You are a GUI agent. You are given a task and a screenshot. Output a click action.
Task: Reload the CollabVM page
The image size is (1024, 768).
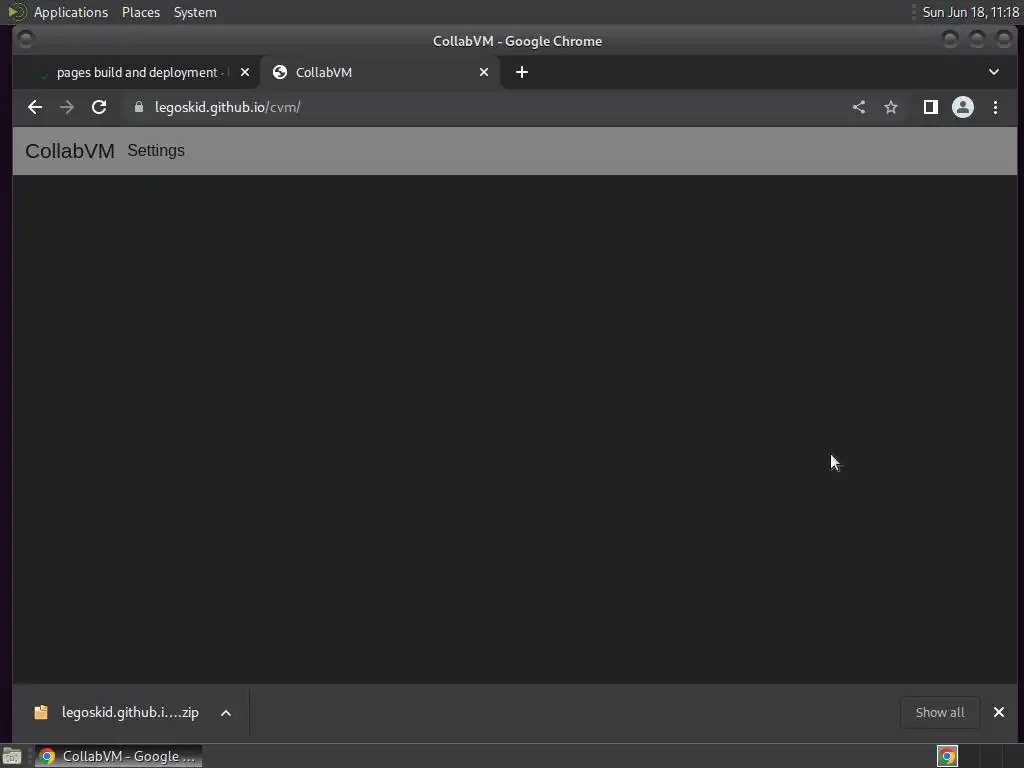(x=99, y=107)
